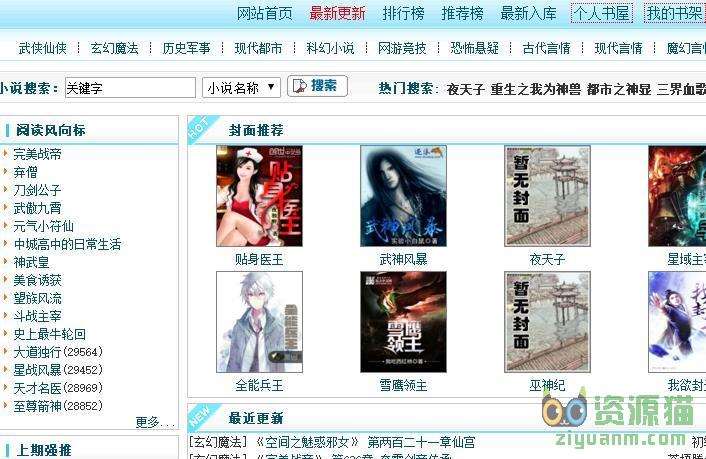Viewport: 706px width, 459px height.
Task: Open 武神风暴 cover thumbnail
Action: click(403, 196)
